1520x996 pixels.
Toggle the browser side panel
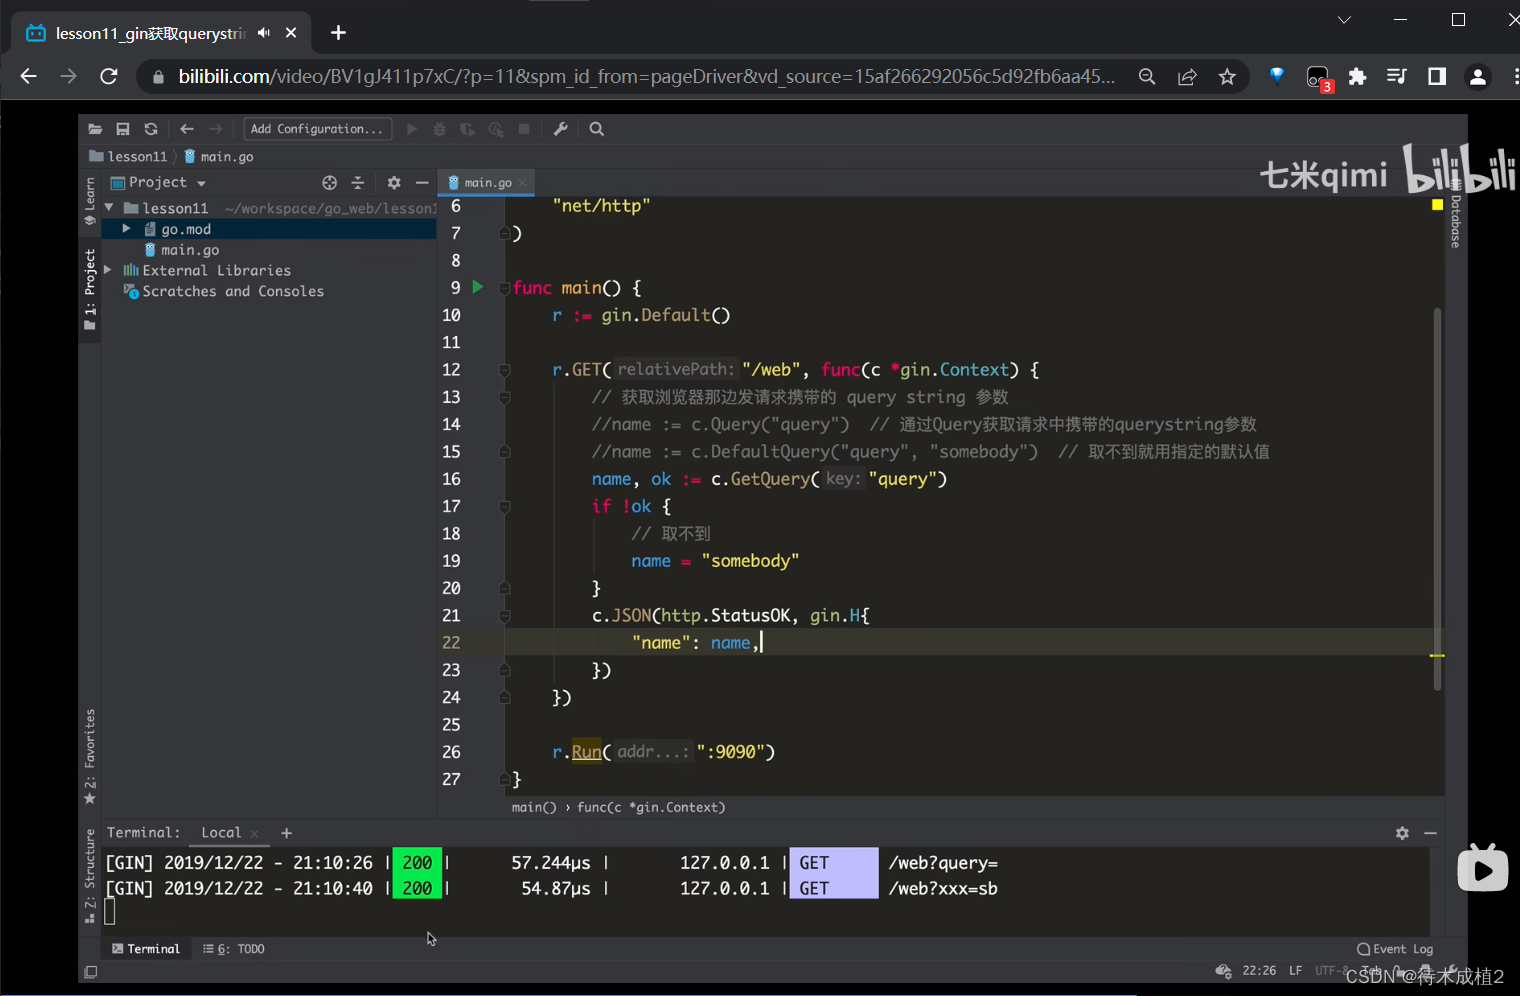pyautogui.click(x=1437, y=77)
